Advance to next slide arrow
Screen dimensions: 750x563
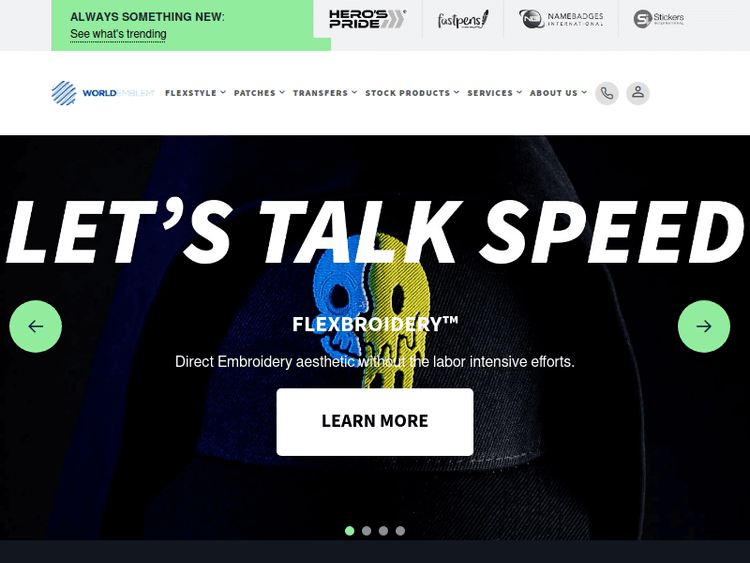point(704,326)
